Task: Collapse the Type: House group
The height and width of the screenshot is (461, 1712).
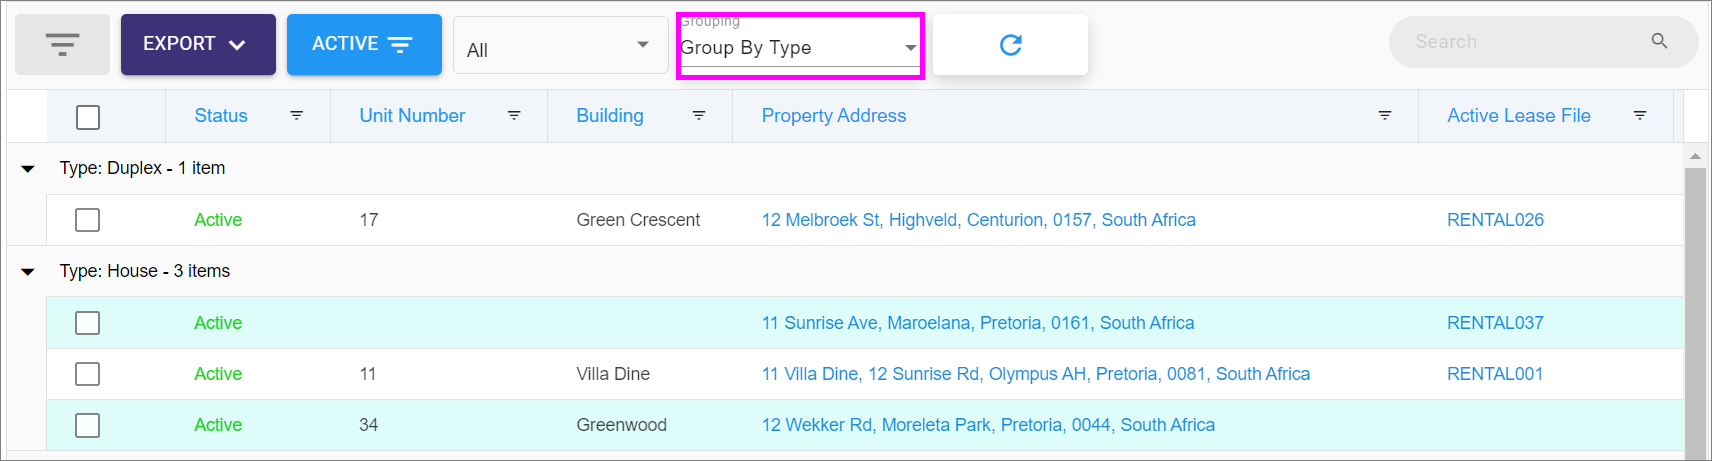Action: pyautogui.click(x=28, y=272)
